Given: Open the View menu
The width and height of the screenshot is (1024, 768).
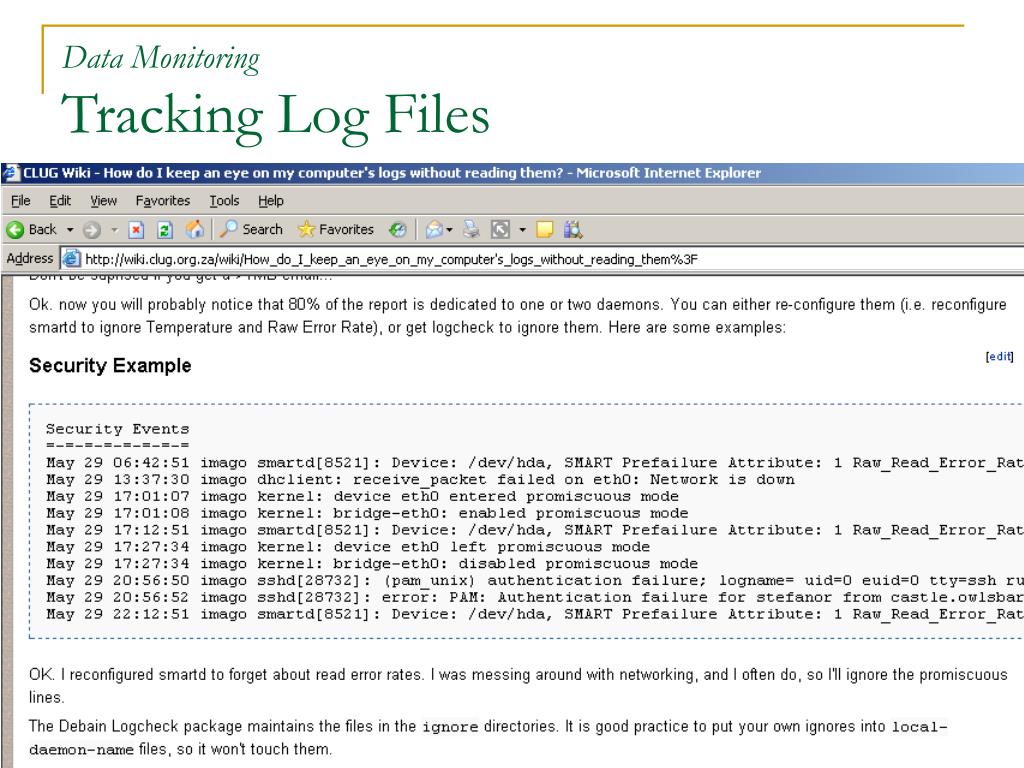Looking at the screenshot, I should (103, 200).
